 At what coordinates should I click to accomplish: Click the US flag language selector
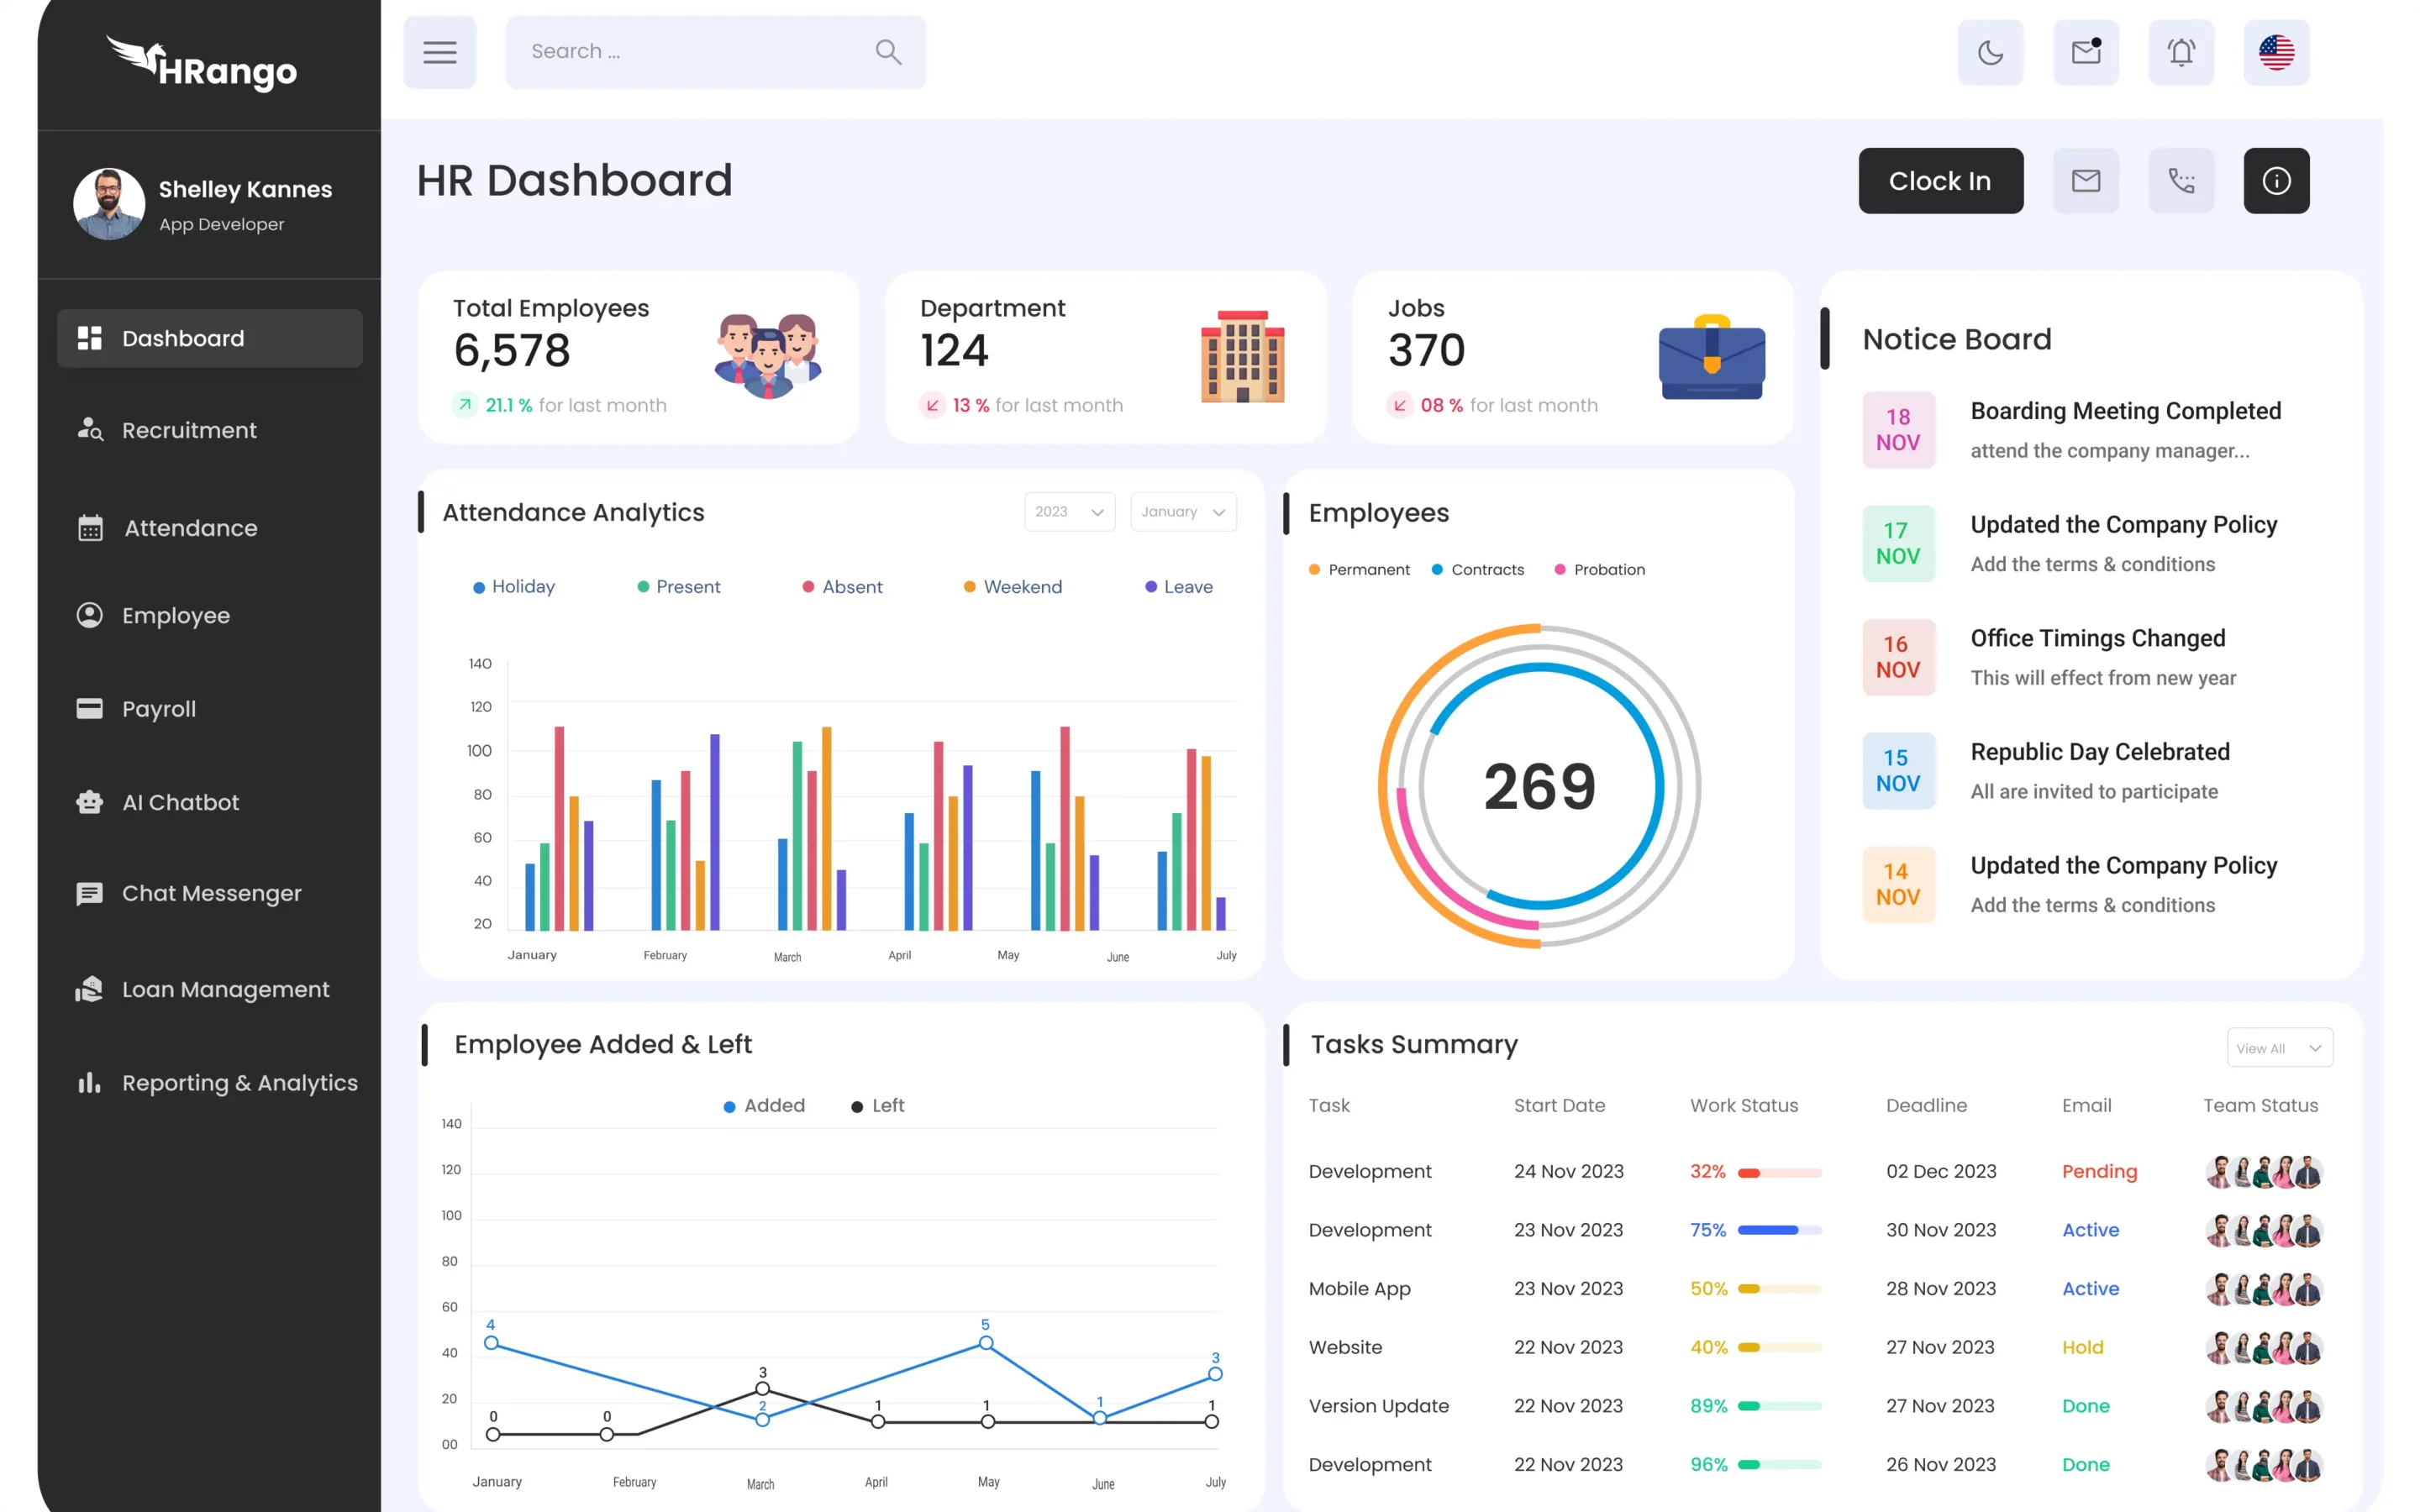click(2276, 52)
